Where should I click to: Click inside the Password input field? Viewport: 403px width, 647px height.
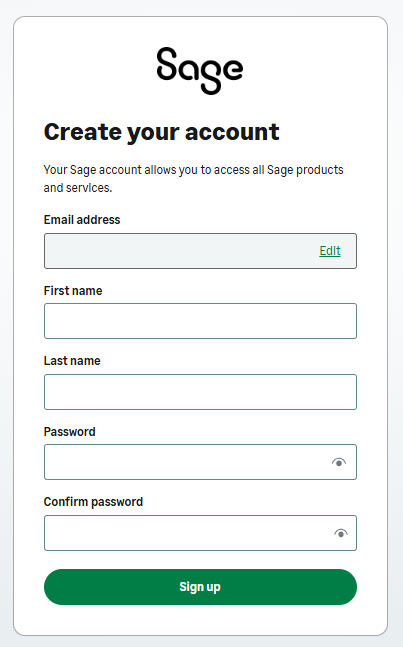(x=188, y=462)
